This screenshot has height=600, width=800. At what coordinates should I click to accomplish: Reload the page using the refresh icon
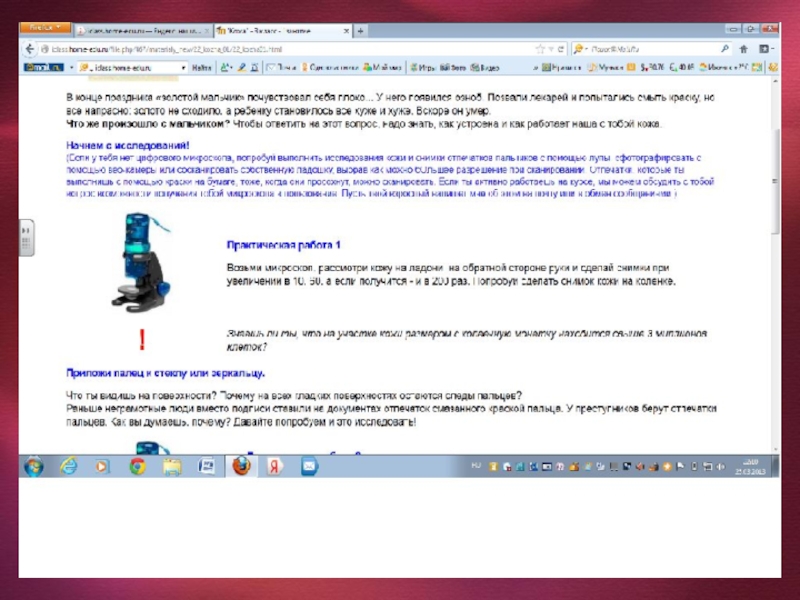coord(563,48)
